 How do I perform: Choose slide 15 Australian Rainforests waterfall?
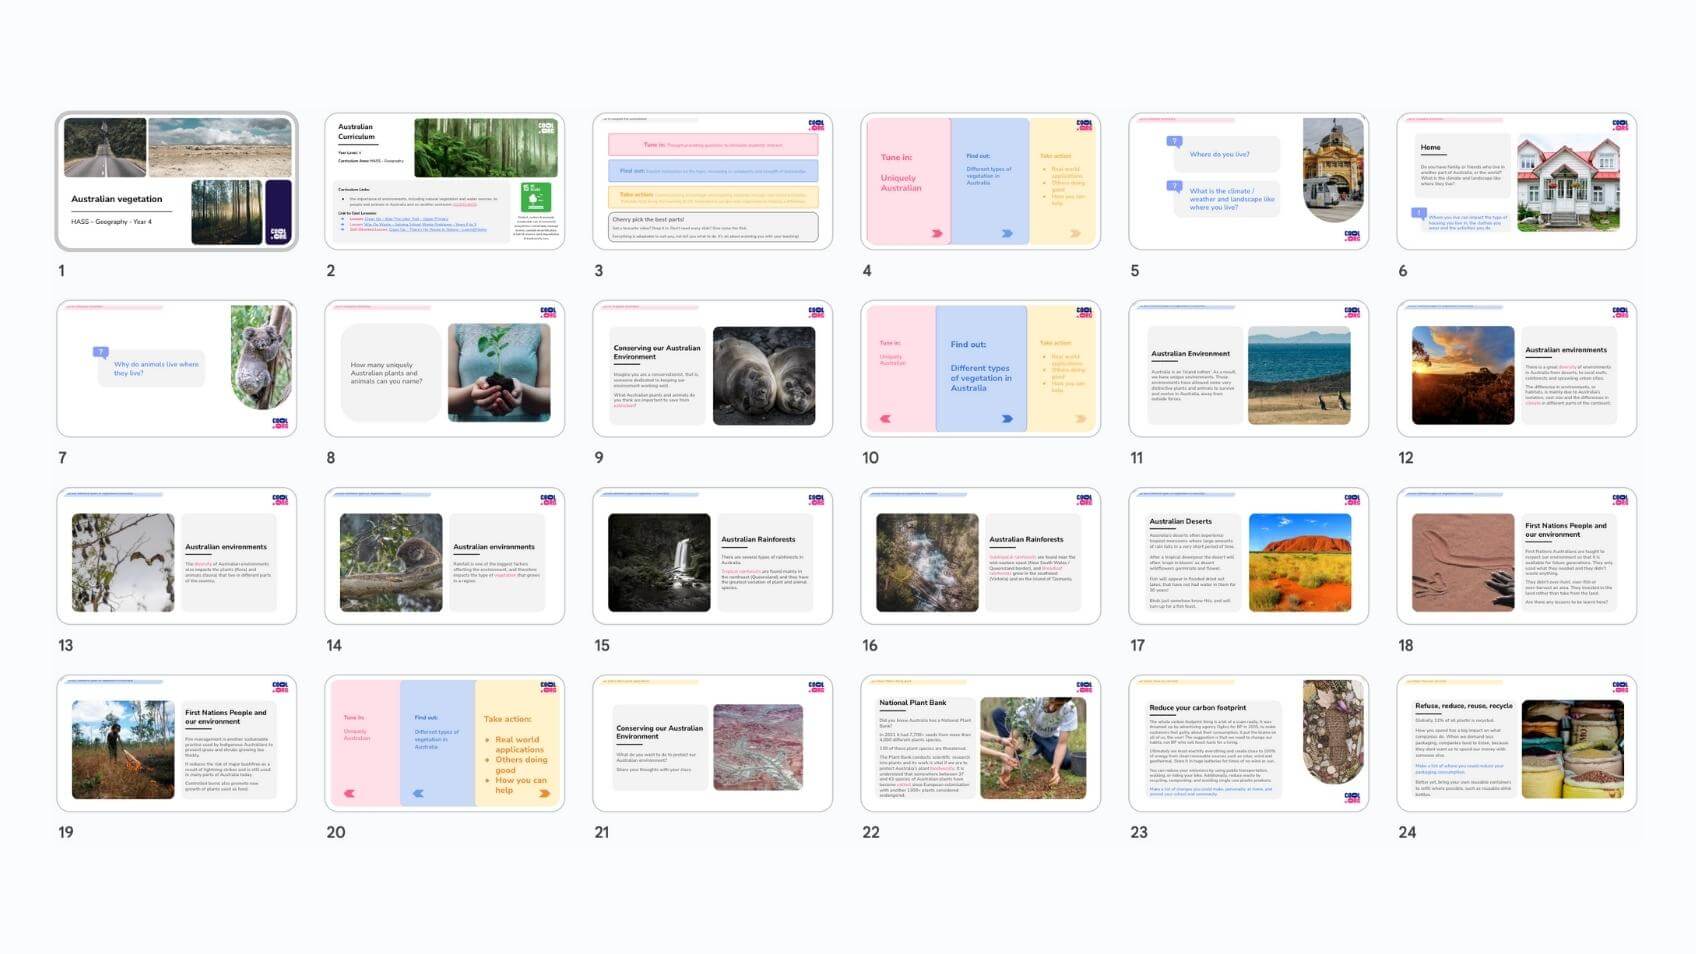click(x=712, y=556)
